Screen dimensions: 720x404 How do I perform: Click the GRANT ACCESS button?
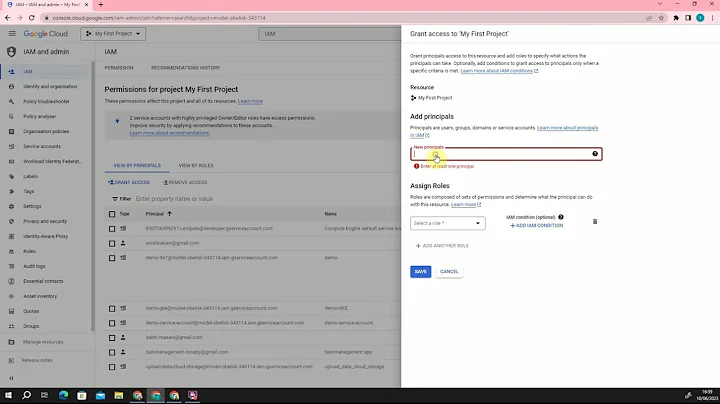point(129,183)
